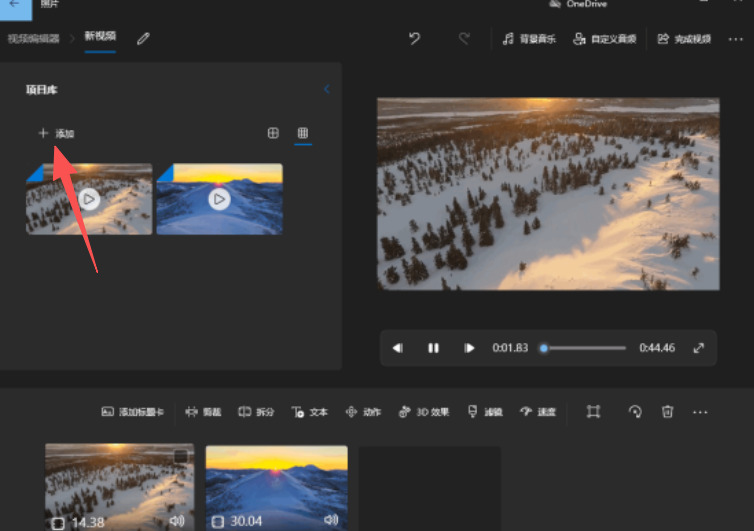This screenshot has height=531, width=754.
Task: Switch the library to the small grid view
Action: tap(303, 133)
